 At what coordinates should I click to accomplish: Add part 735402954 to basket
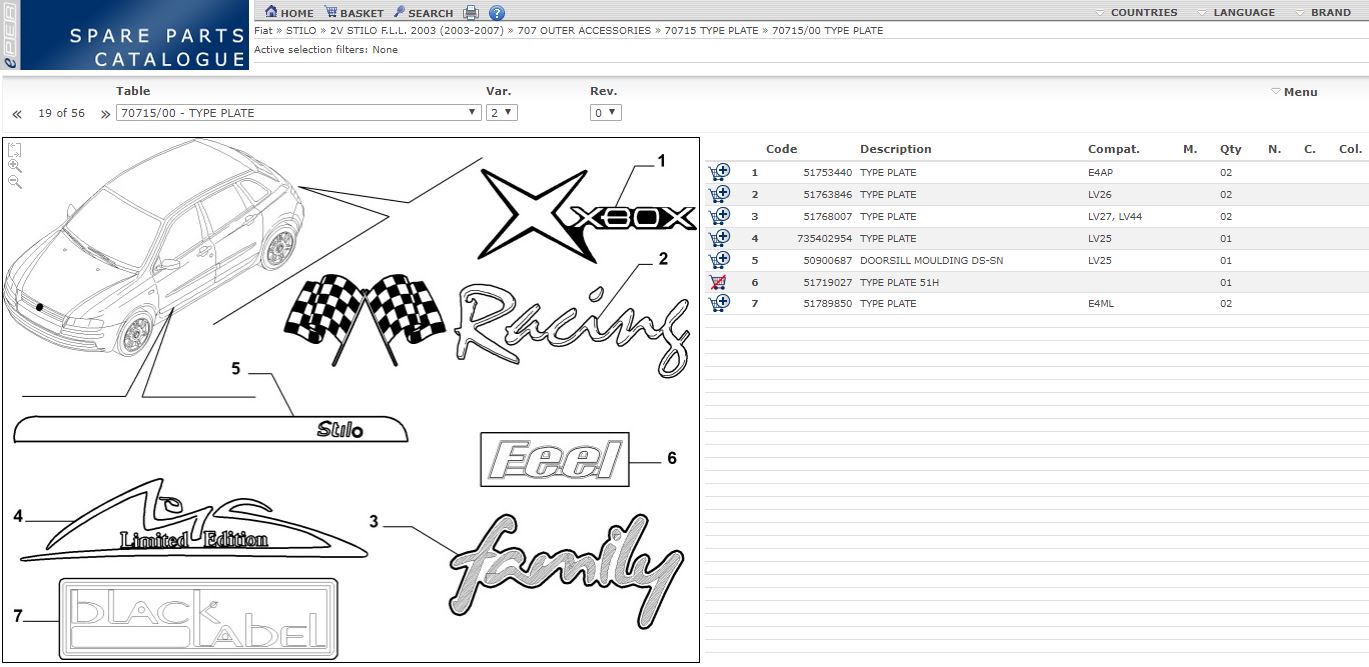[x=719, y=238]
